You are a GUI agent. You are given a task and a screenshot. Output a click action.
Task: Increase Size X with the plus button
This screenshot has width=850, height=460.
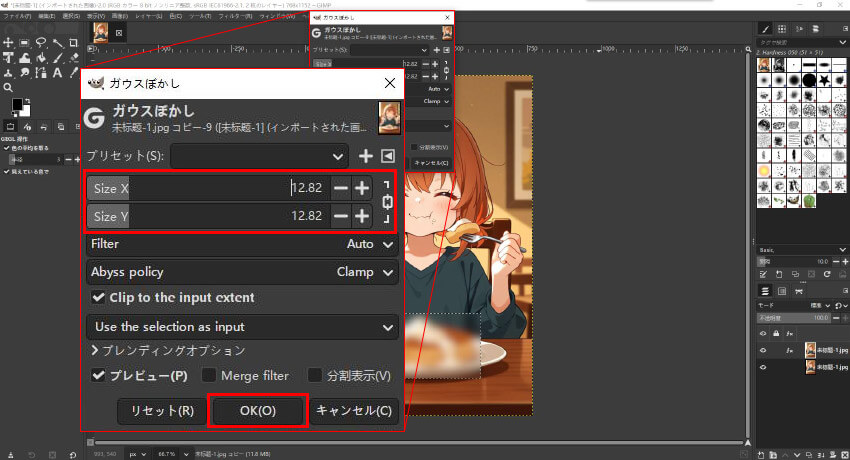point(362,188)
